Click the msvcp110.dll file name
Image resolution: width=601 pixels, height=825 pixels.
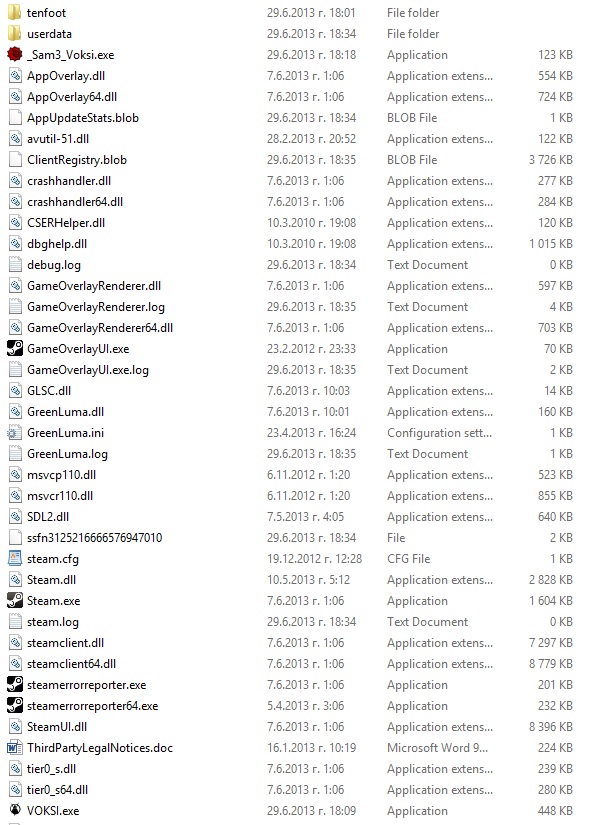[62, 475]
